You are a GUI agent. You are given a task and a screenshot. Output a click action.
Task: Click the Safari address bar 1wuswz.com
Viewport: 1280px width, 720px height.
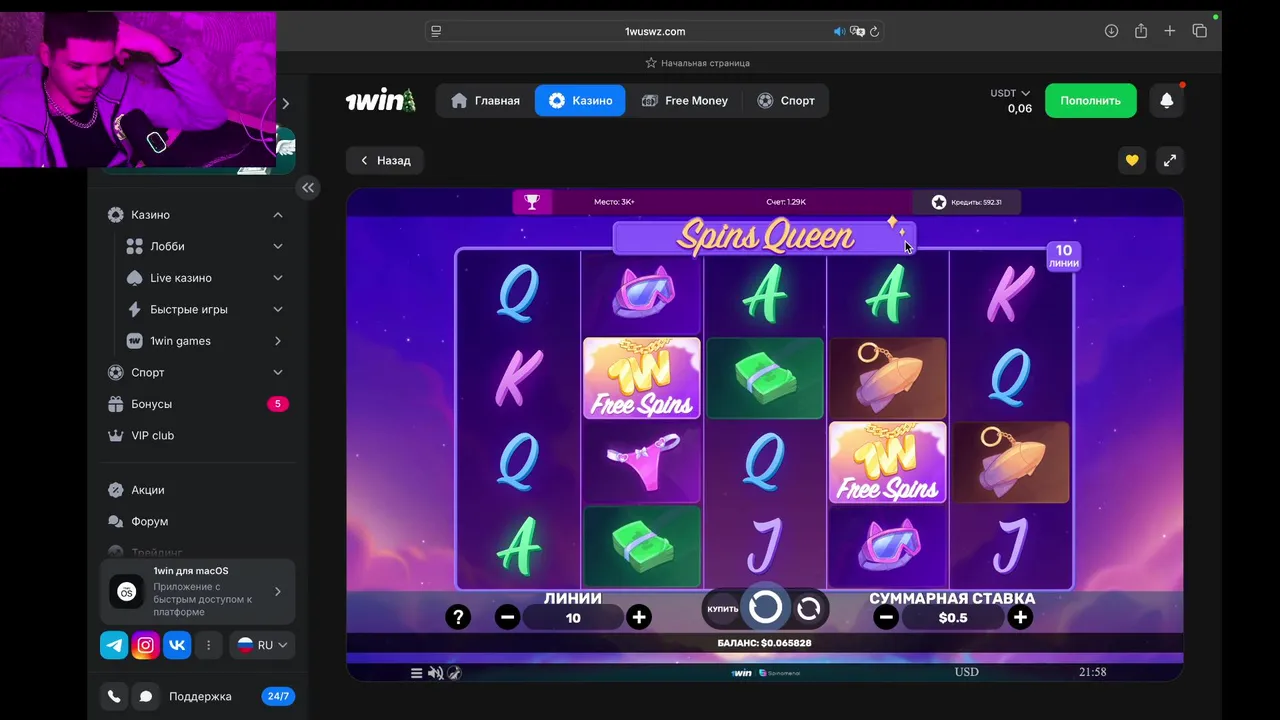click(655, 31)
